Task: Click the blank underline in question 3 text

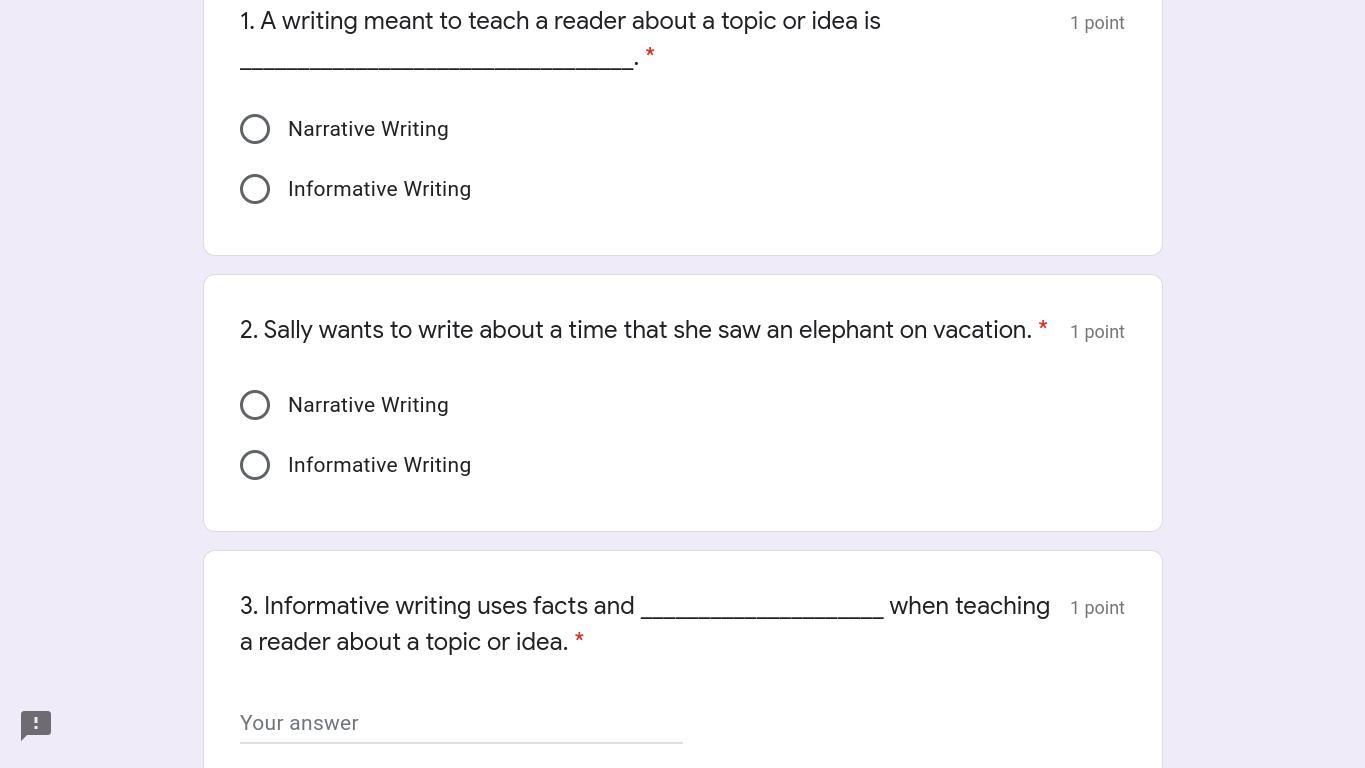Action: click(762, 612)
